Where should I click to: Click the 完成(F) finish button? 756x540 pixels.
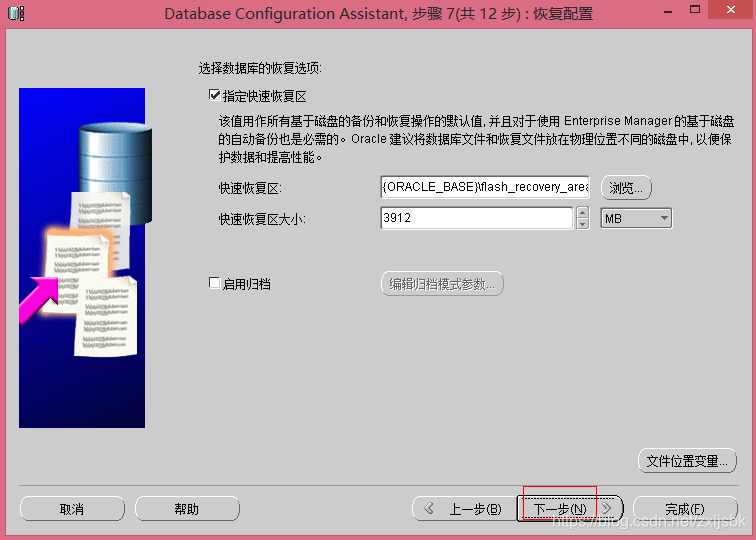tap(685, 509)
